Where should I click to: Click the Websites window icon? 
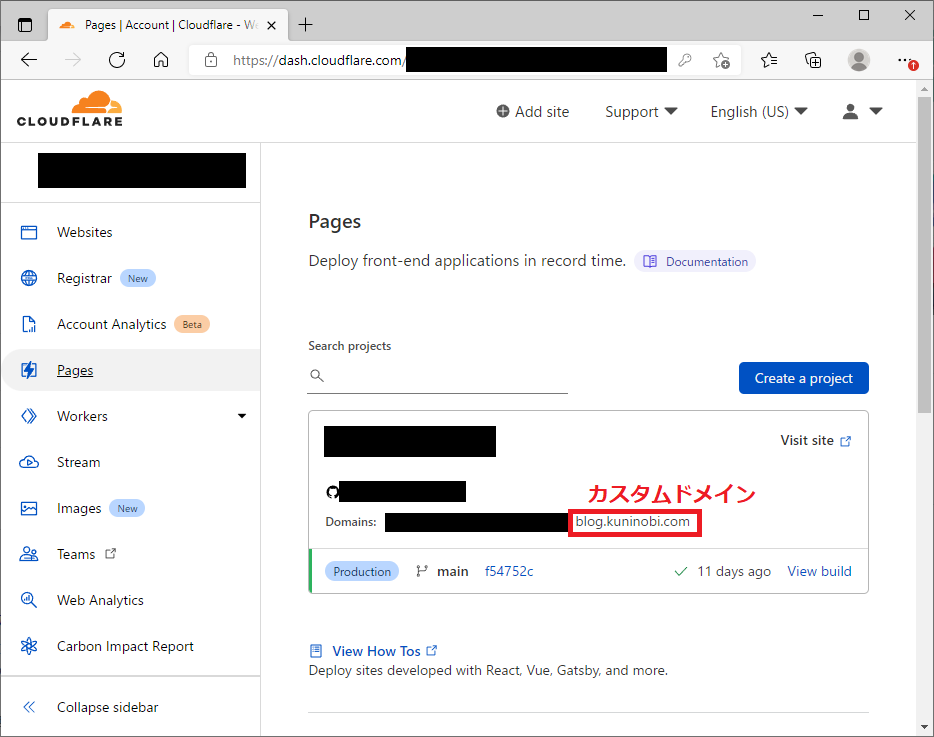coord(29,232)
